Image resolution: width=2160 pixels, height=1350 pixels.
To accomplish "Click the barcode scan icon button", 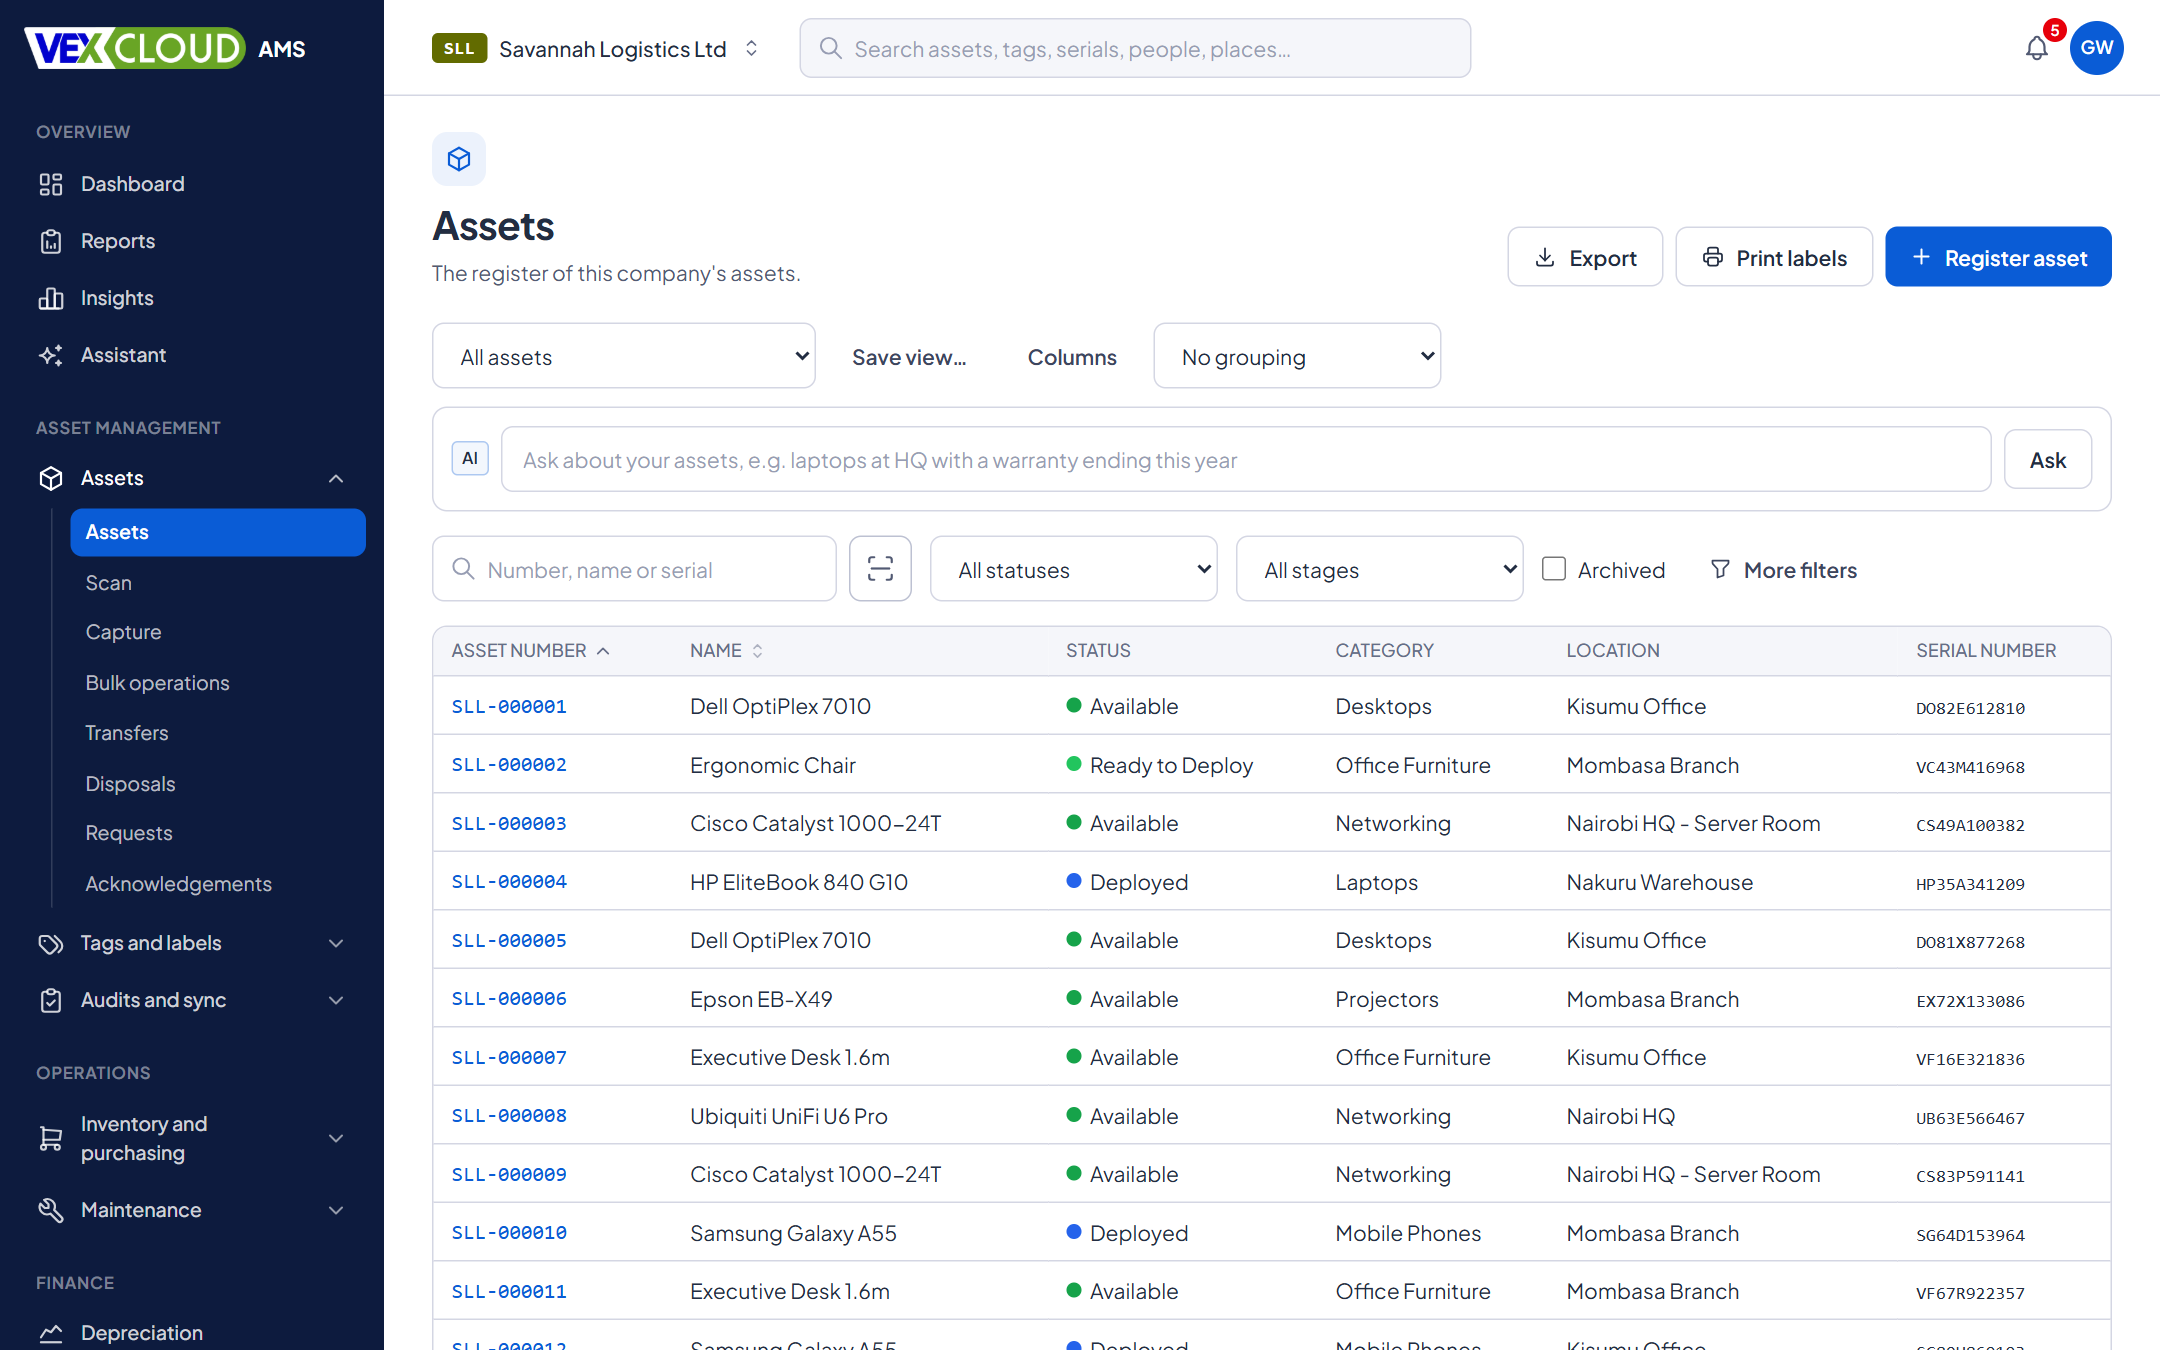I will (880, 569).
